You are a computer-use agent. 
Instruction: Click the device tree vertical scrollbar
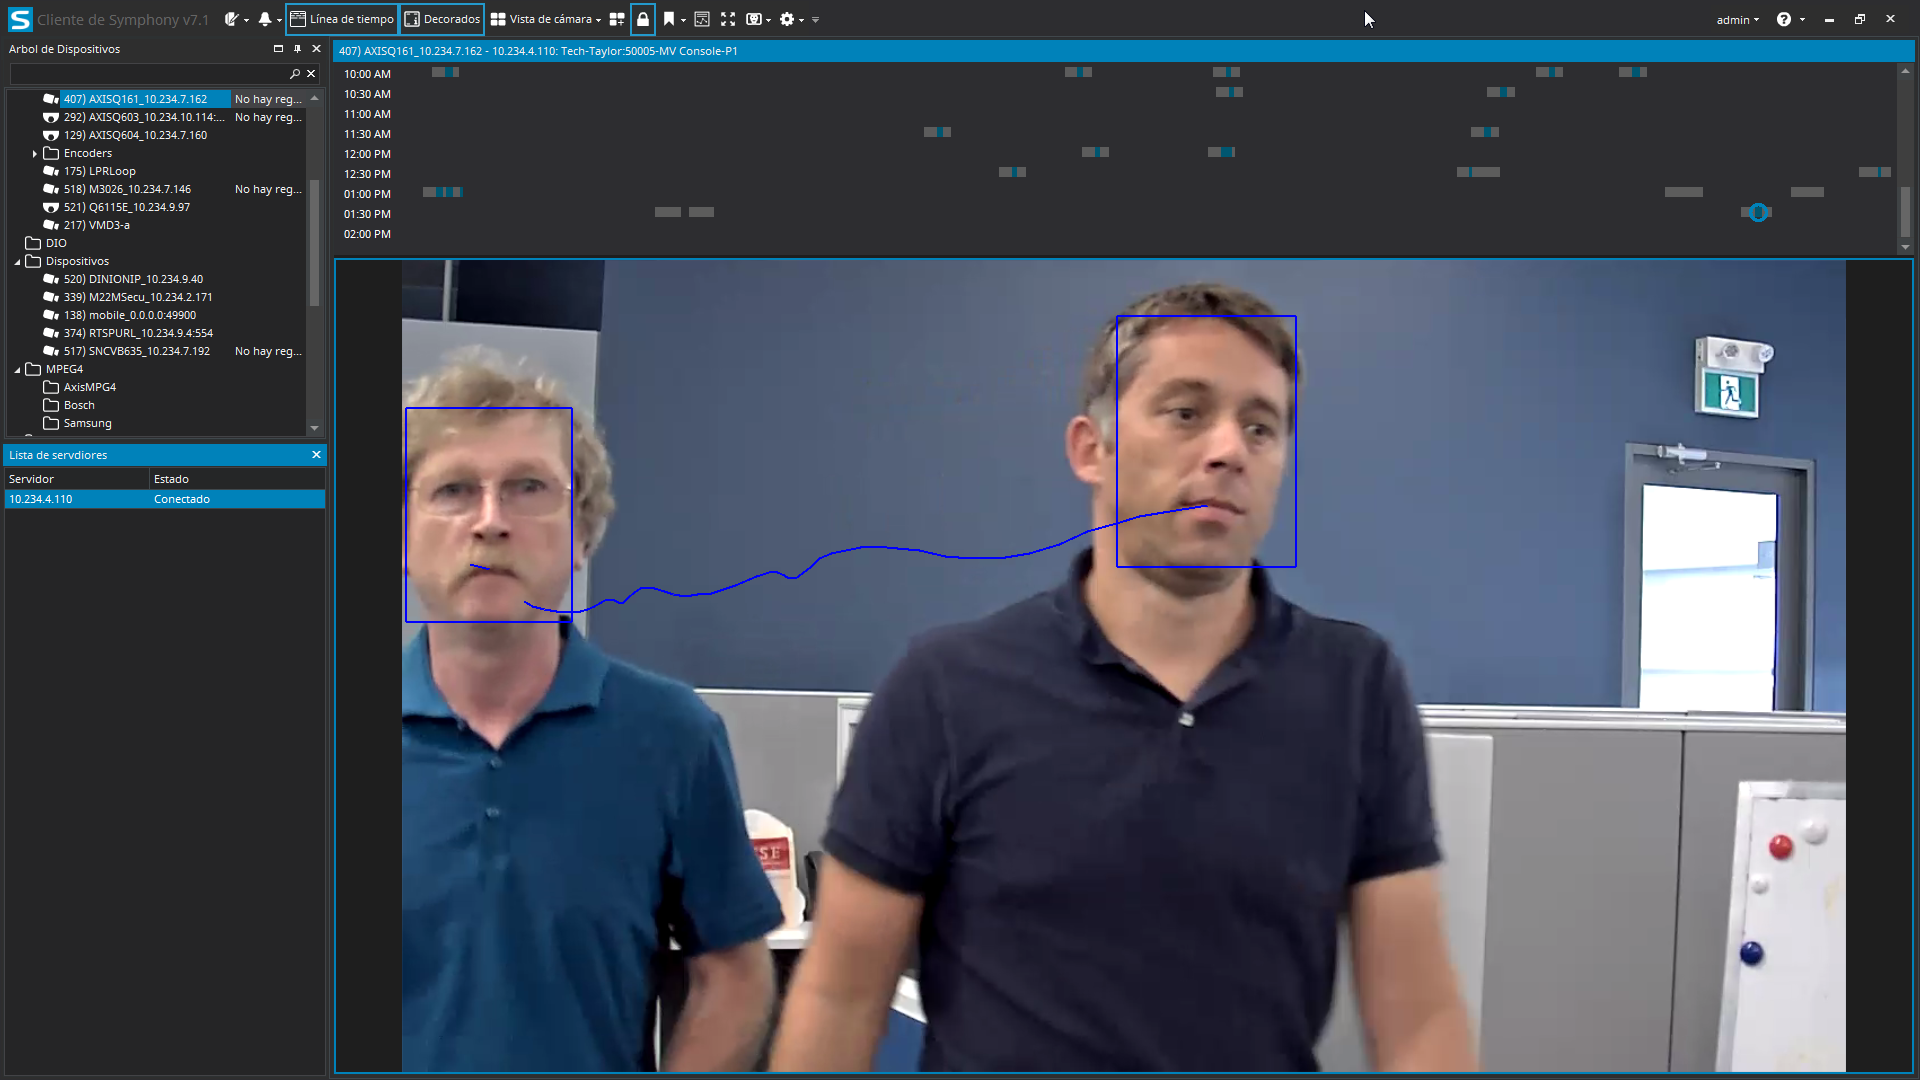coord(314,243)
